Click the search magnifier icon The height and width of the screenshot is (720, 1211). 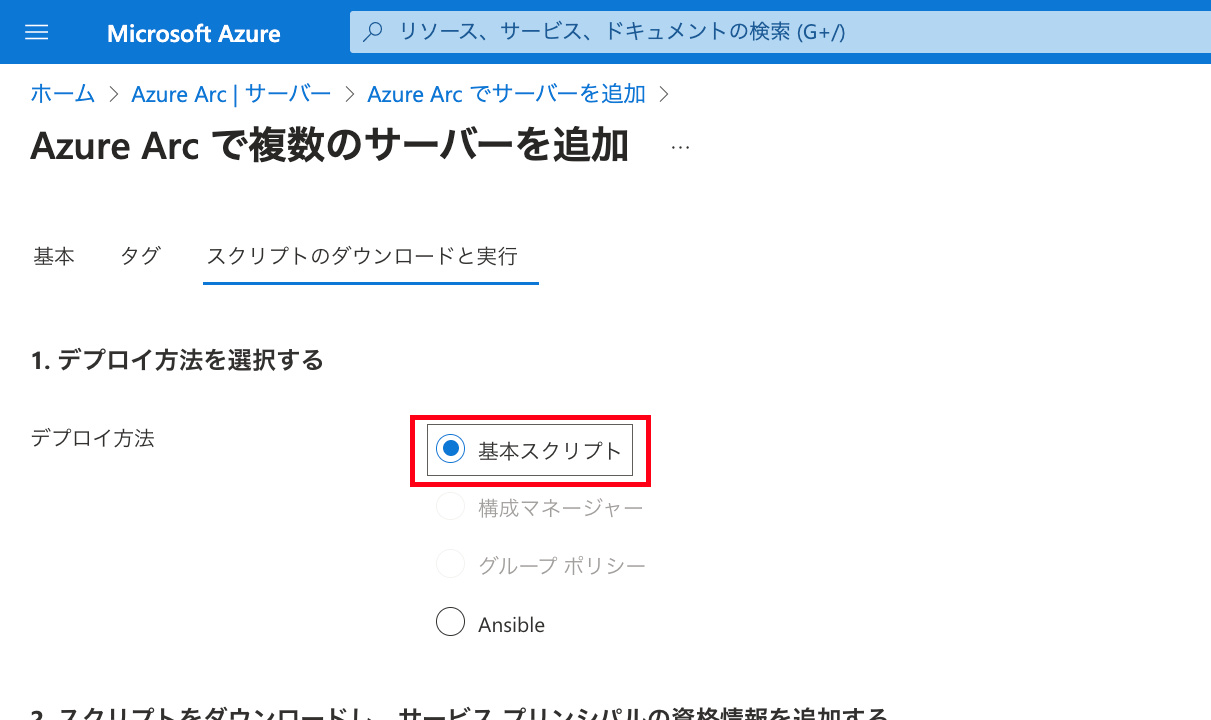click(x=373, y=32)
